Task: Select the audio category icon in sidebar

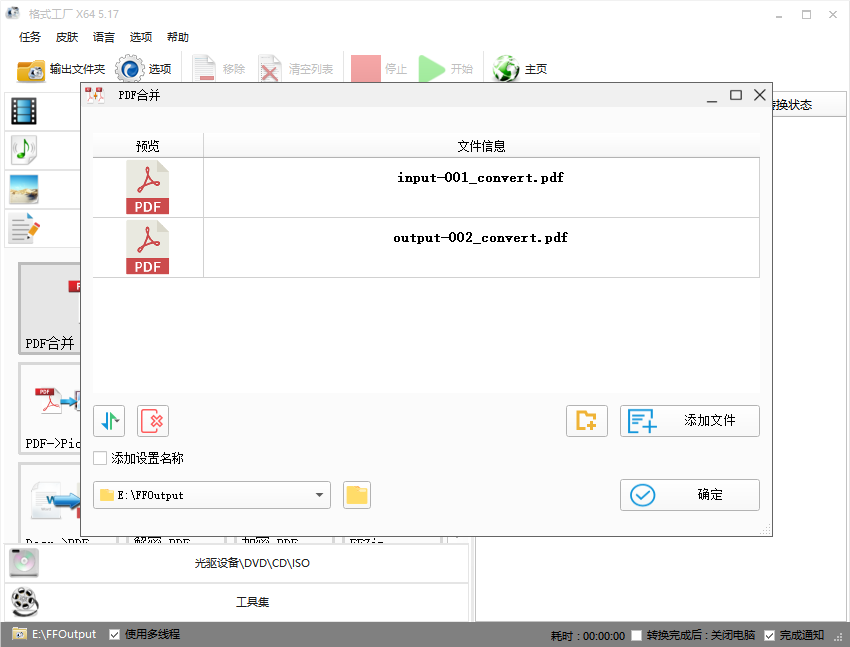Action: (23, 150)
